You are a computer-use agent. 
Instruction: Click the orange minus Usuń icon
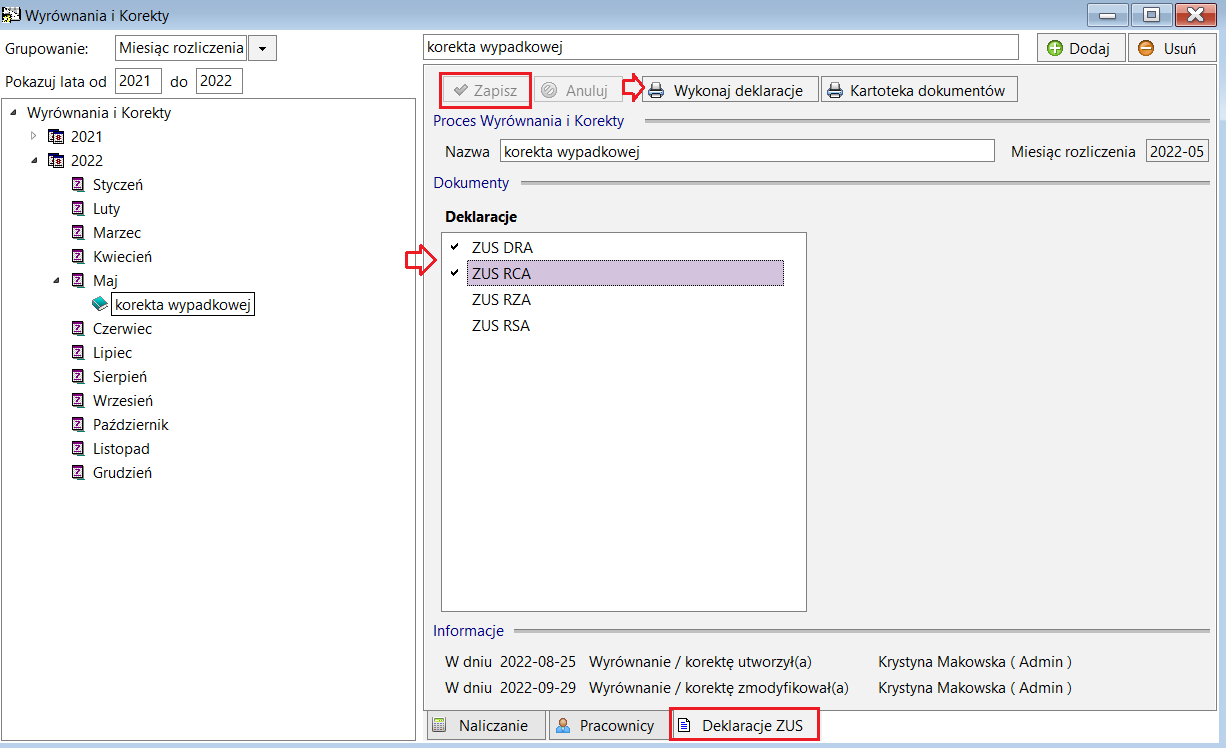pos(1146,48)
